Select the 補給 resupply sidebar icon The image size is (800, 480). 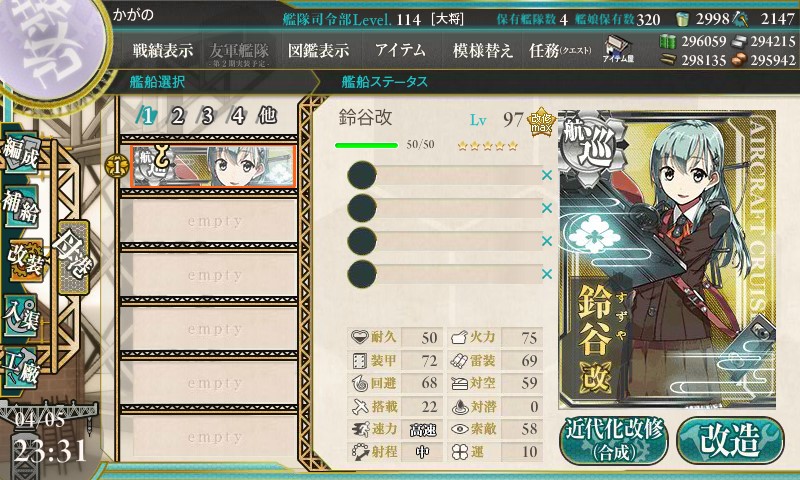[21, 206]
